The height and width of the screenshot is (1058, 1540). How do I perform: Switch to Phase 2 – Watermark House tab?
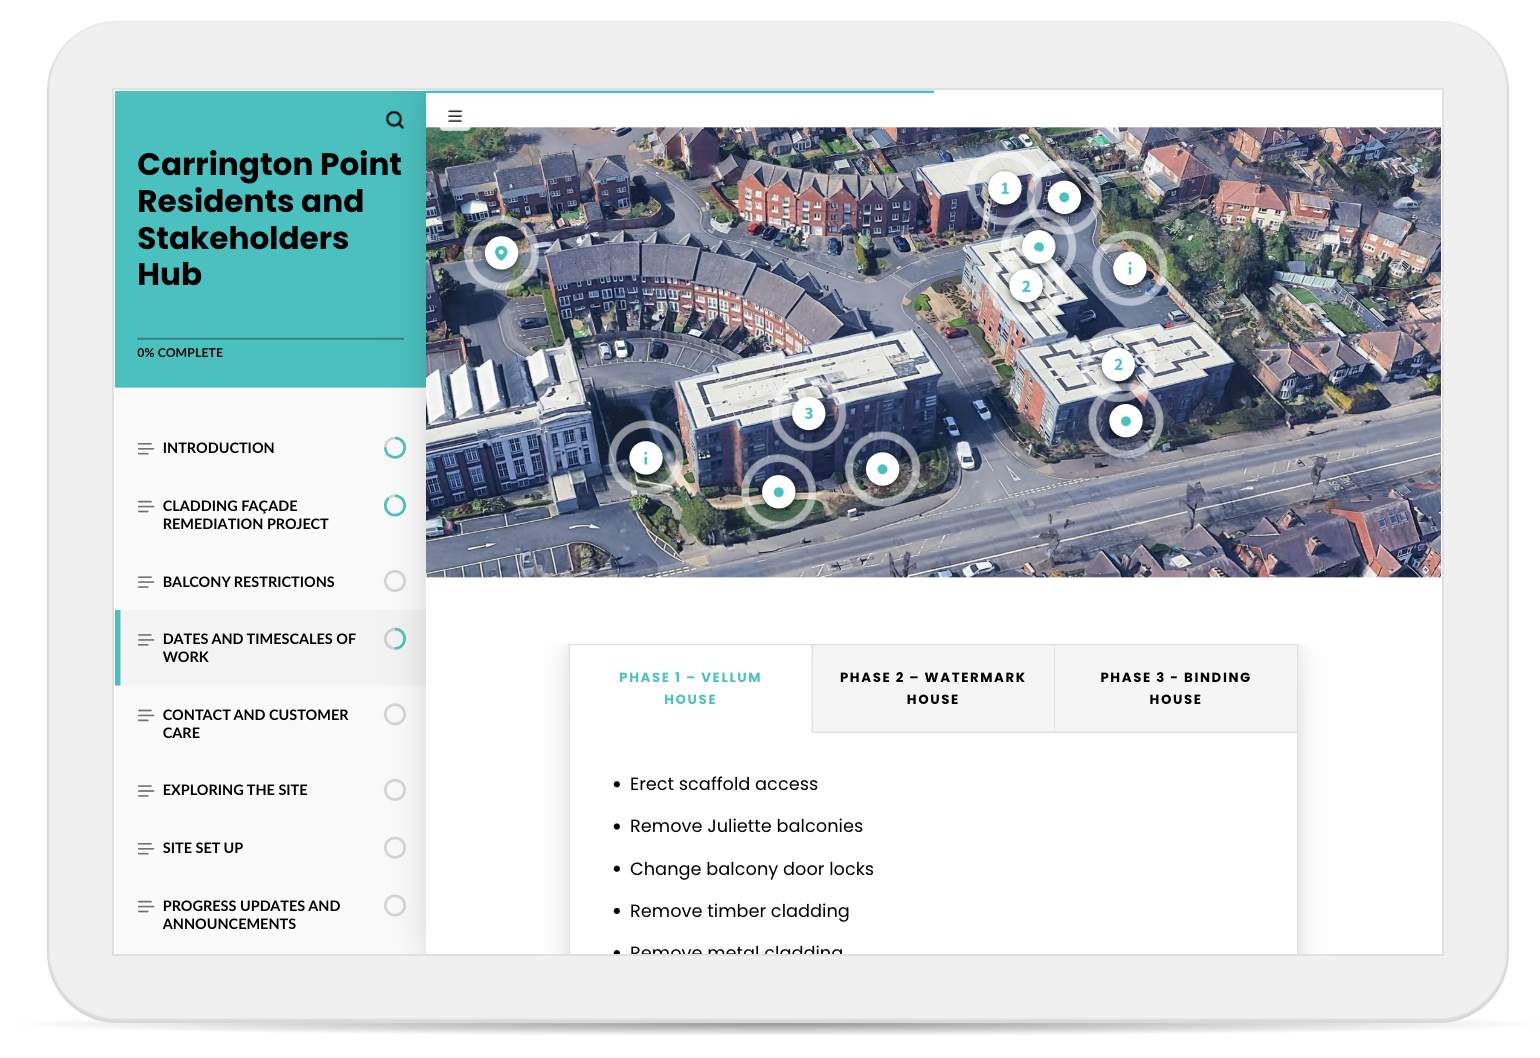pyautogui.click(x=933, y=688)
